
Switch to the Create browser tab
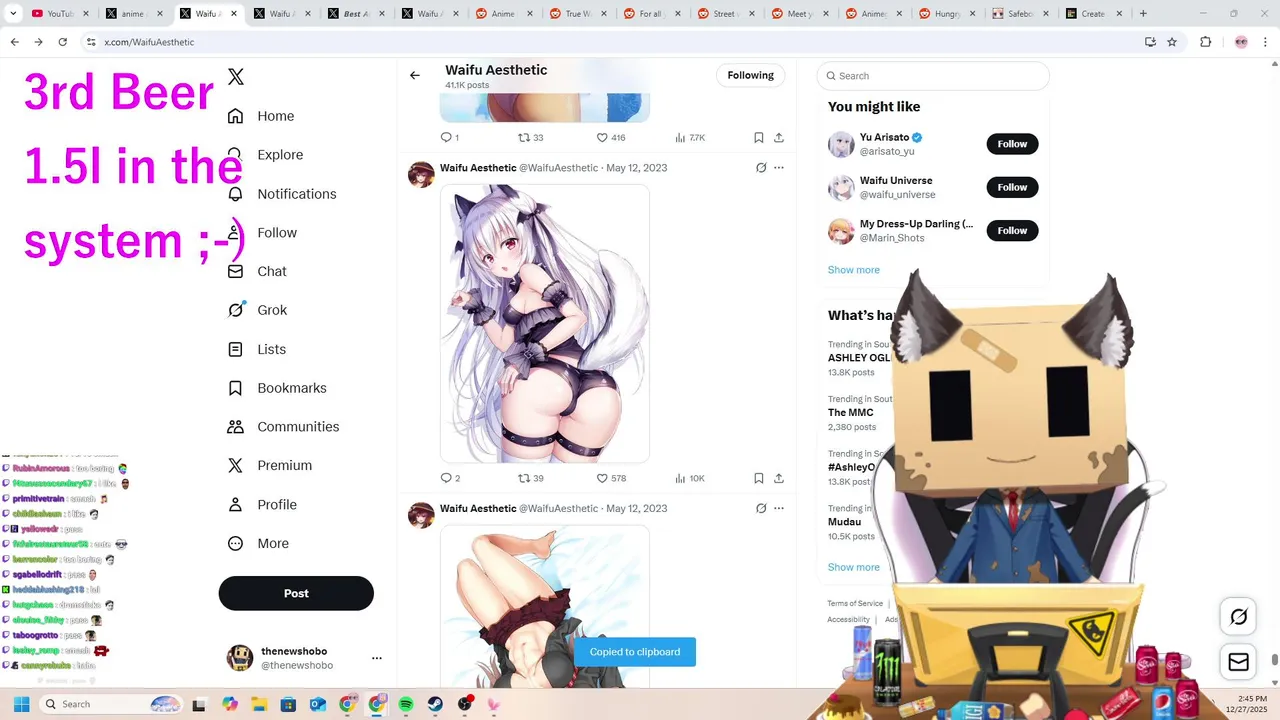(1093, 14)
